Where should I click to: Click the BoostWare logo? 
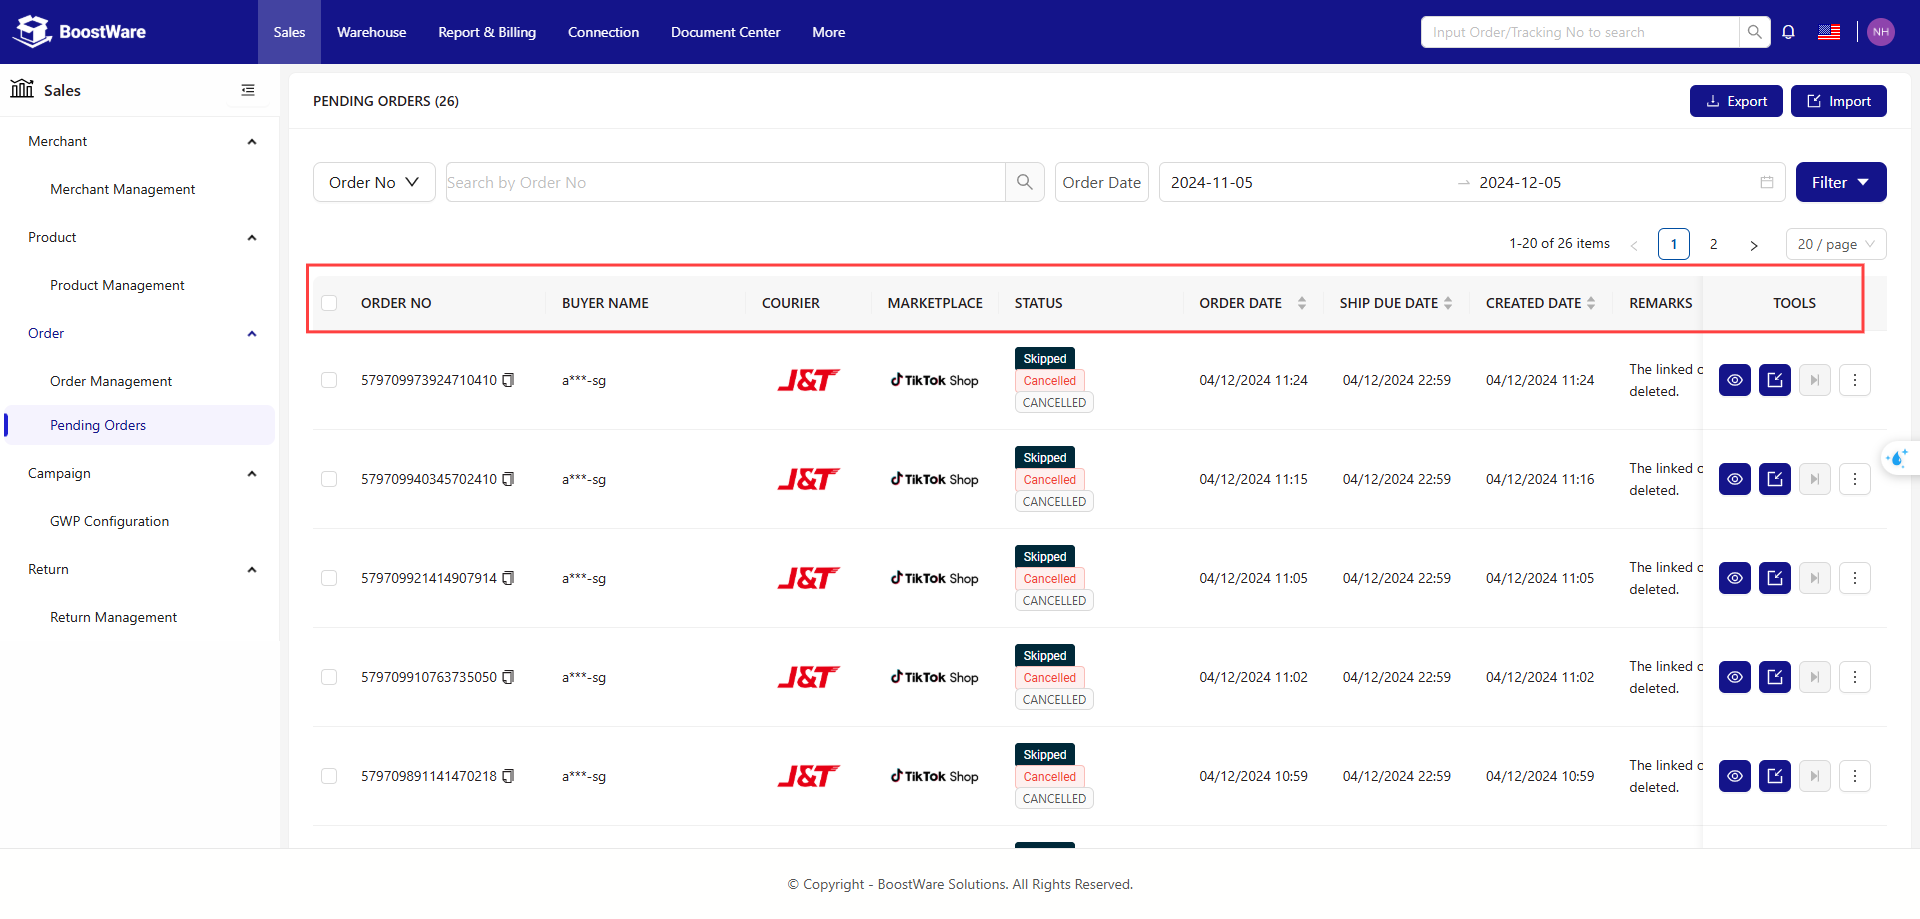[80, 32]
